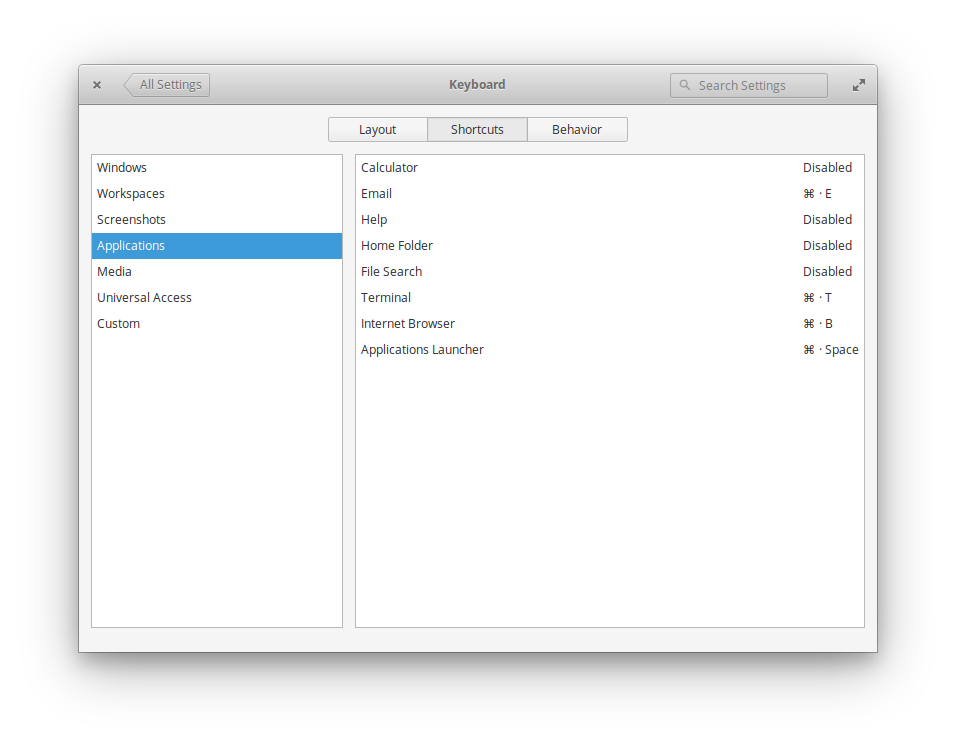956x745 pixels.
Task: Close the Keyboard settings window
Action: click(97, 85)
